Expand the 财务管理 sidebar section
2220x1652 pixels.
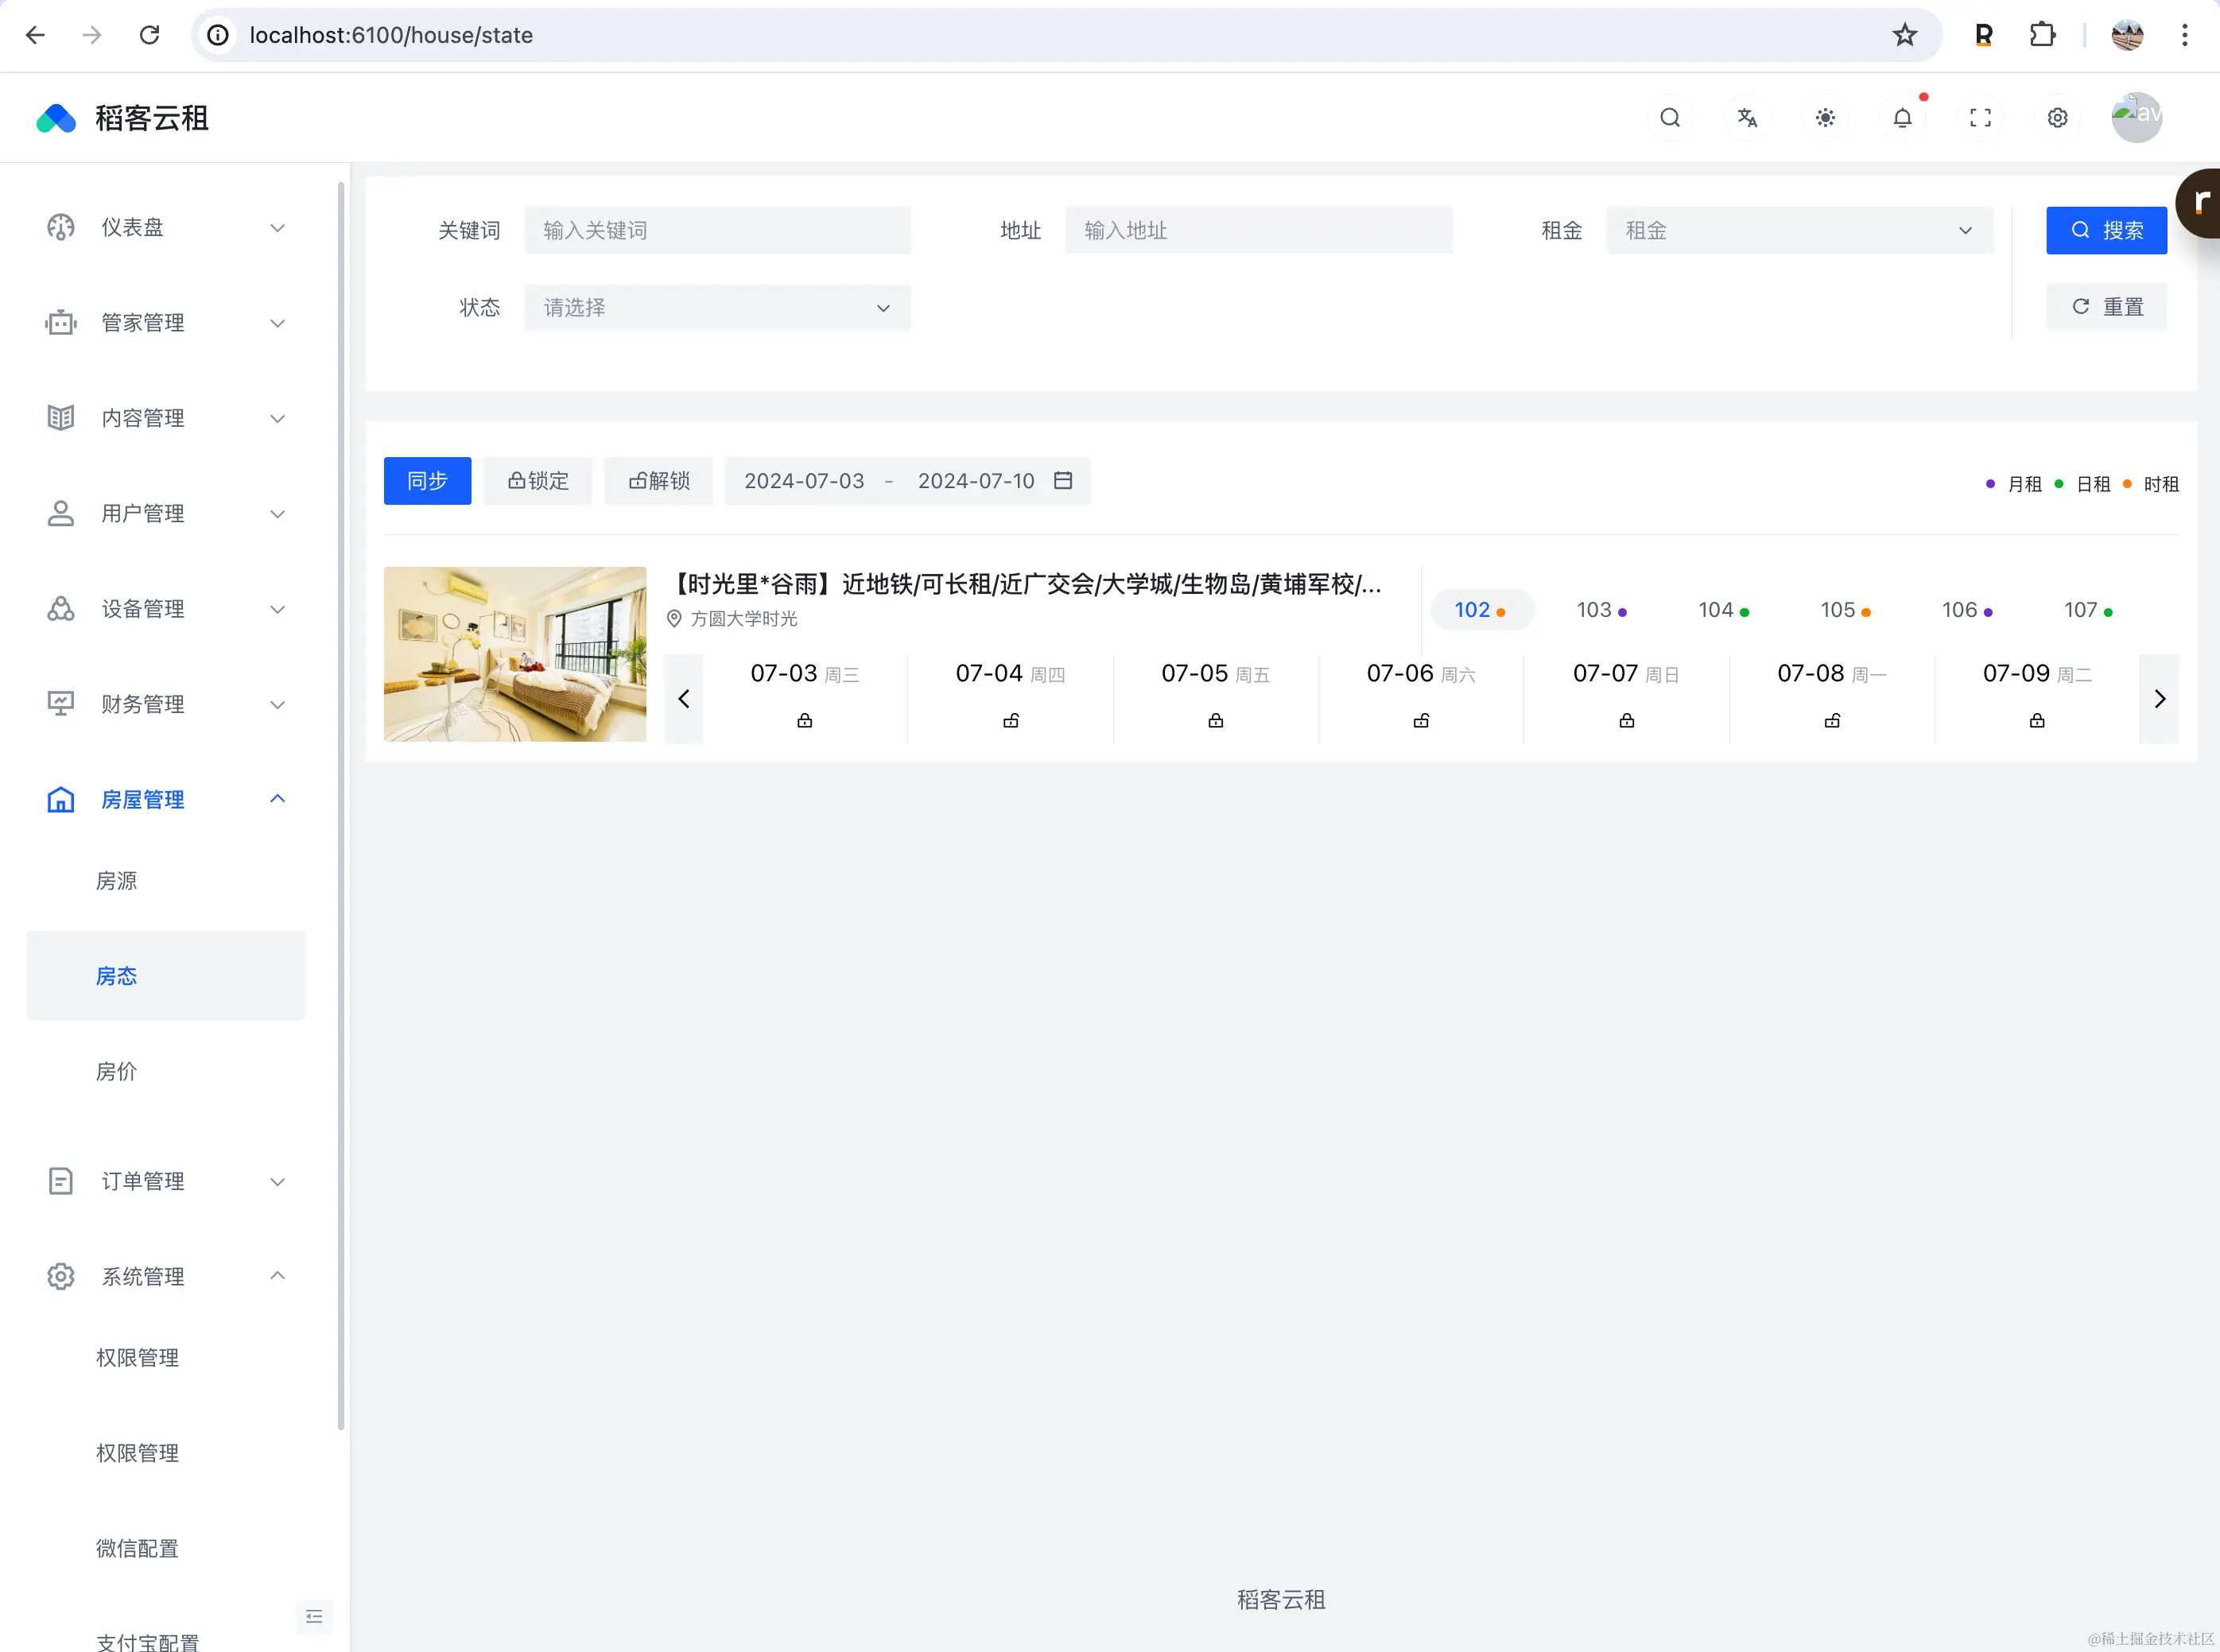pos(143,704)
